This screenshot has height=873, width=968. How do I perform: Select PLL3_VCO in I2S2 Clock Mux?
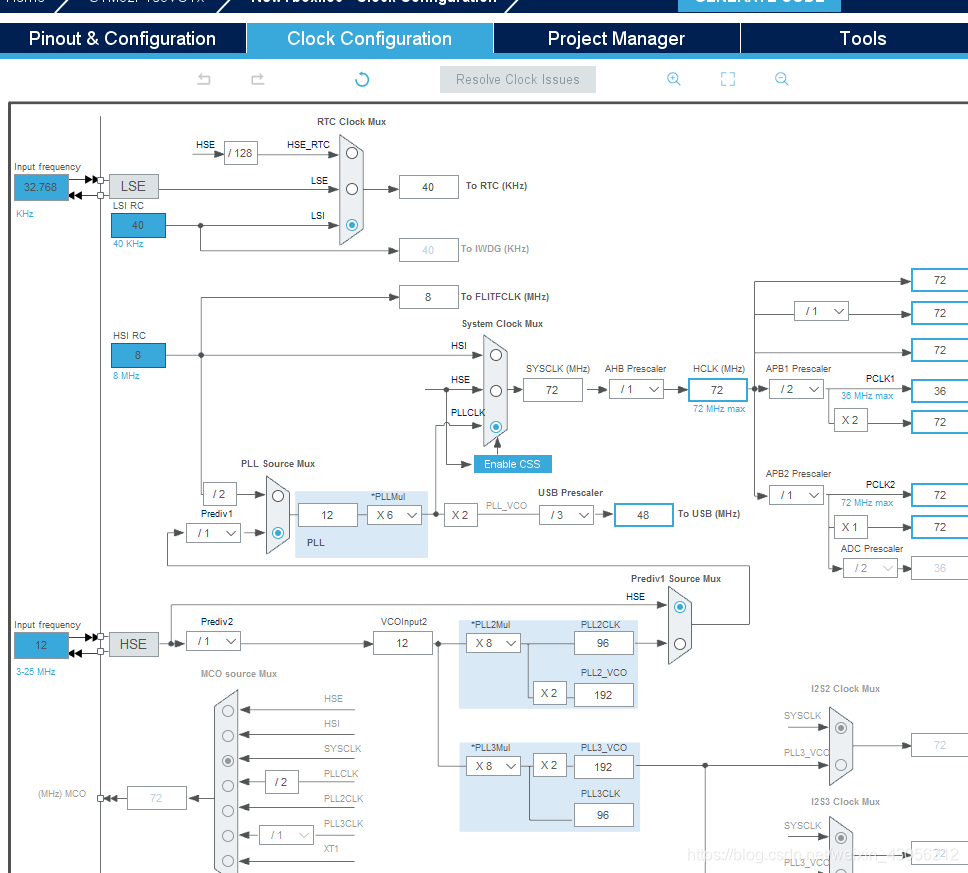click(841, 765)
